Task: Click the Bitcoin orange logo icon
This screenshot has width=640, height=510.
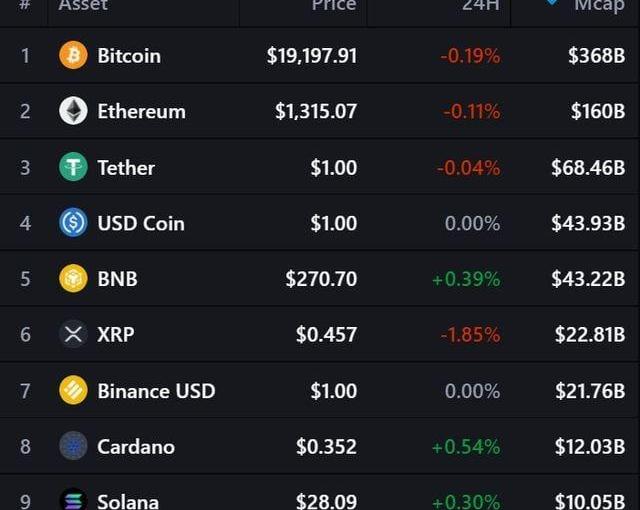Action: [x=73, y=55]
